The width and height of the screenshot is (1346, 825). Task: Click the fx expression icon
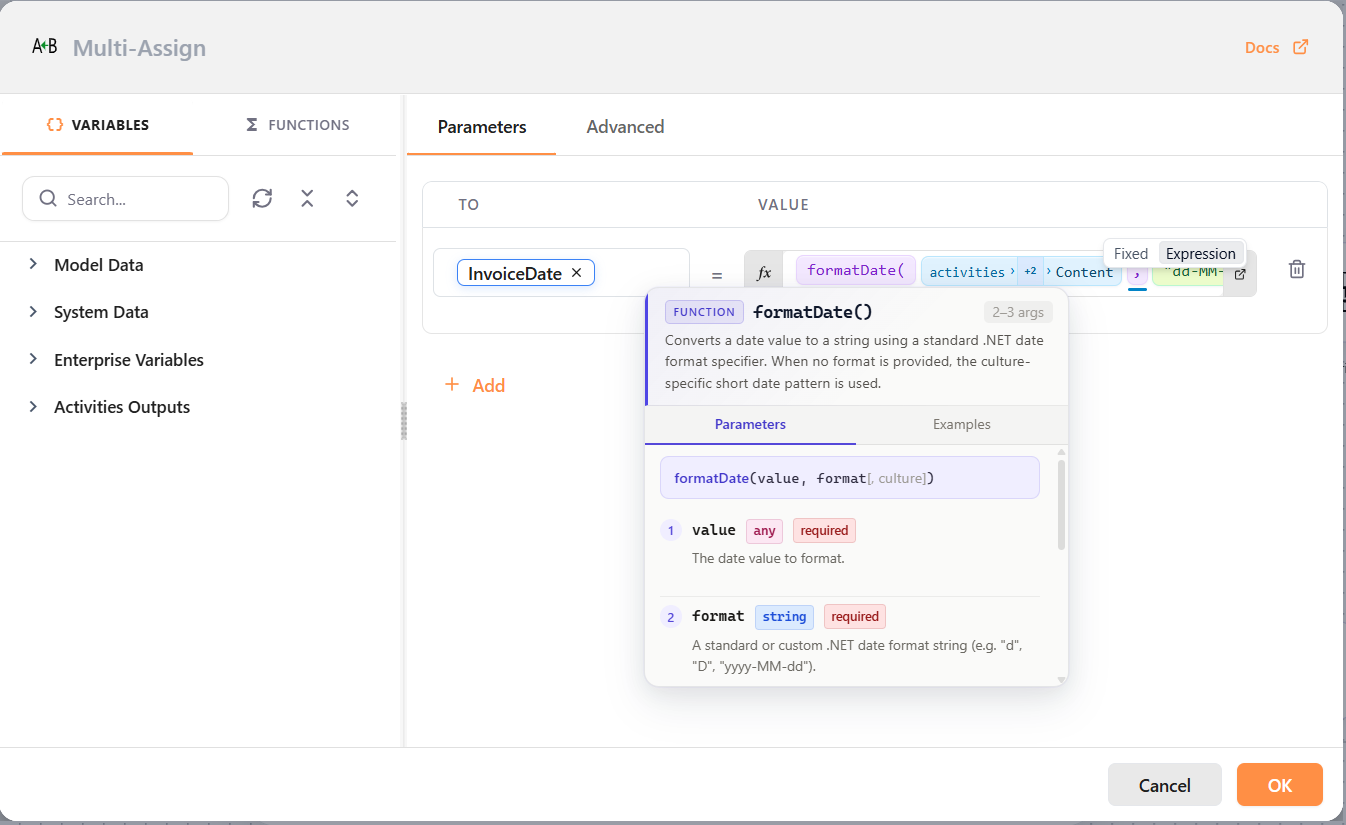click(x=764, y=273)
